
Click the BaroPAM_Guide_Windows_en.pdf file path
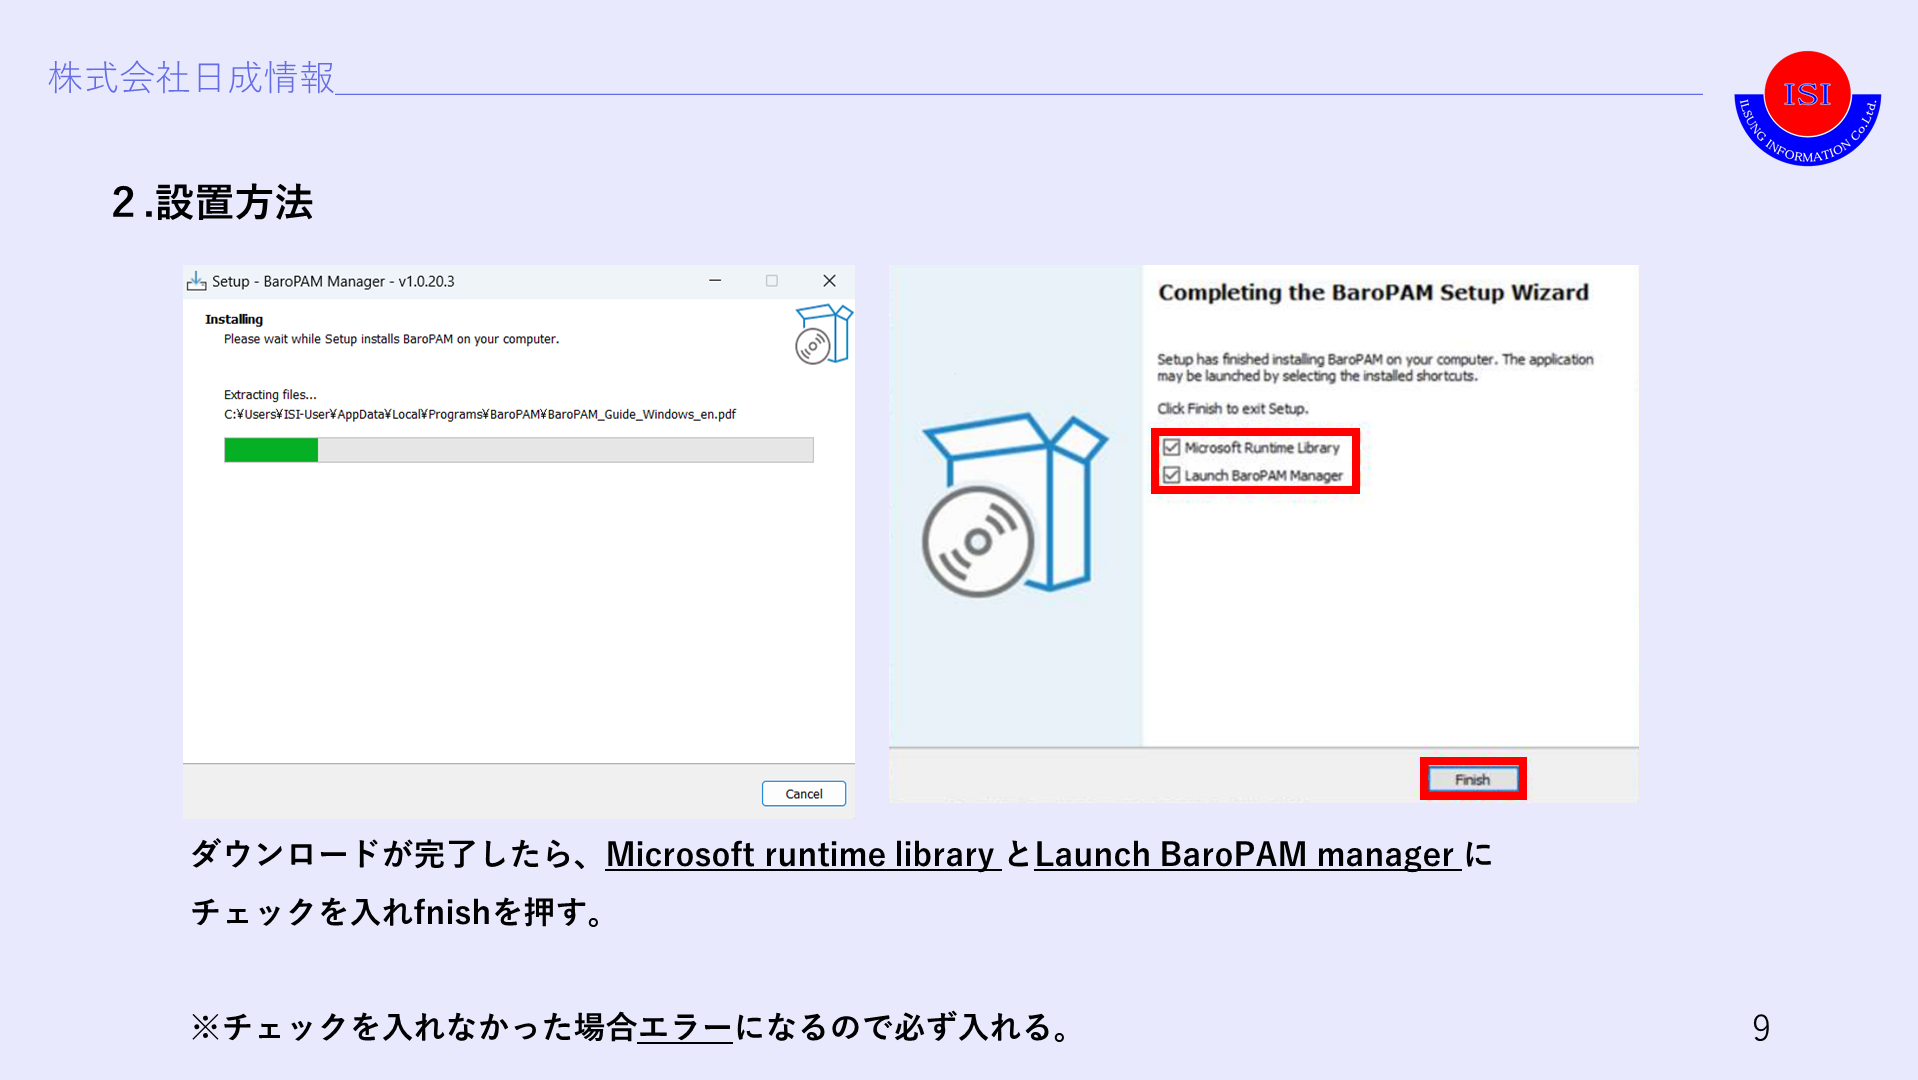480,414
